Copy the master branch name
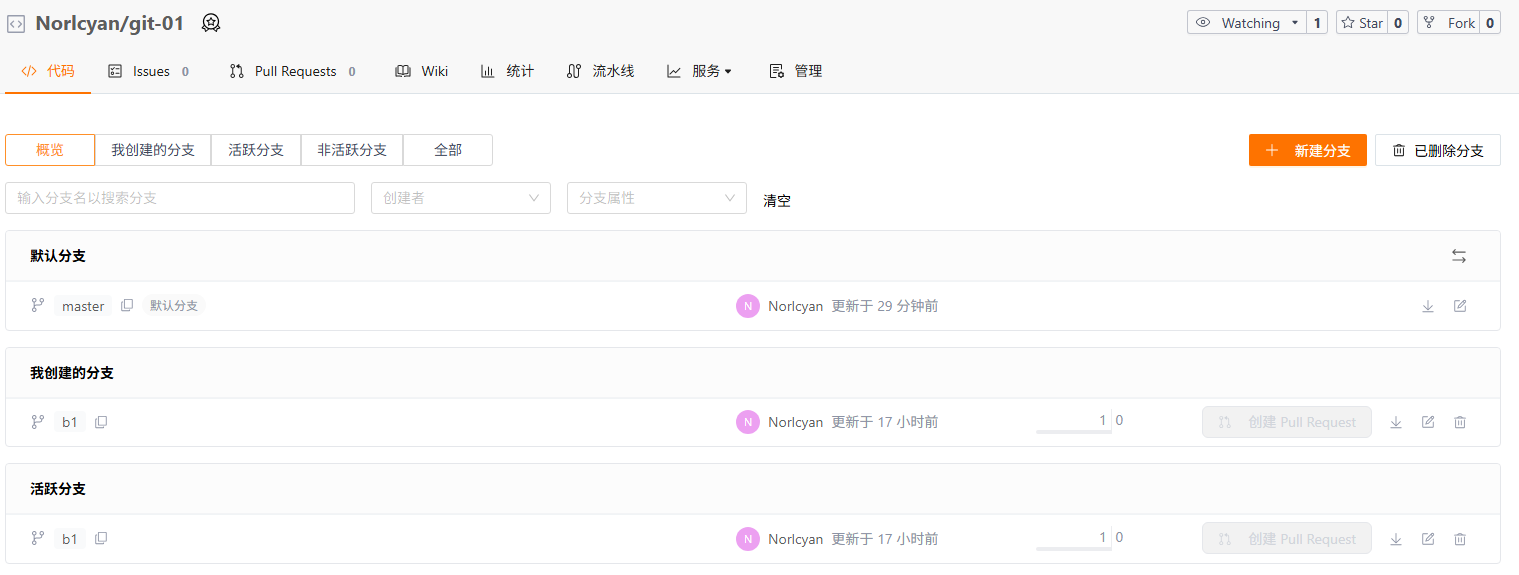 pos(127,305)
